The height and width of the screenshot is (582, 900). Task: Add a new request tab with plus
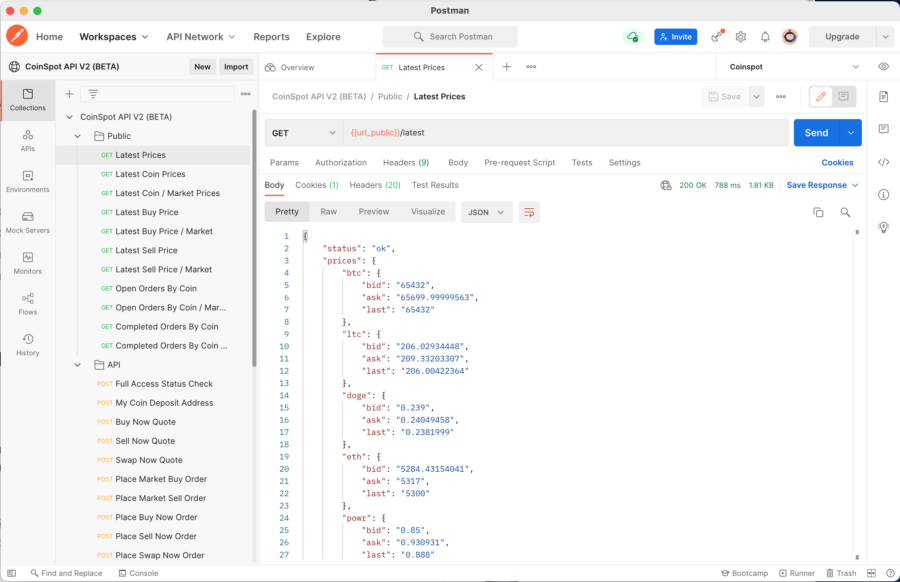507,67
